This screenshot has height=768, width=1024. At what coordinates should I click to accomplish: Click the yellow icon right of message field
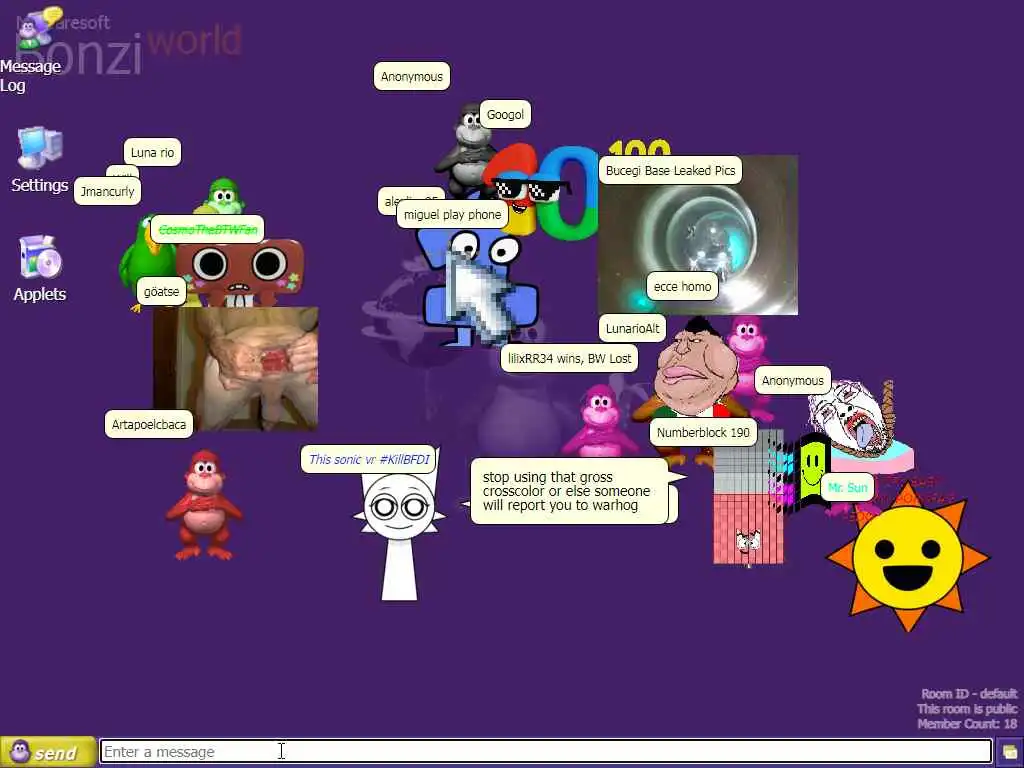point(1010,752)
